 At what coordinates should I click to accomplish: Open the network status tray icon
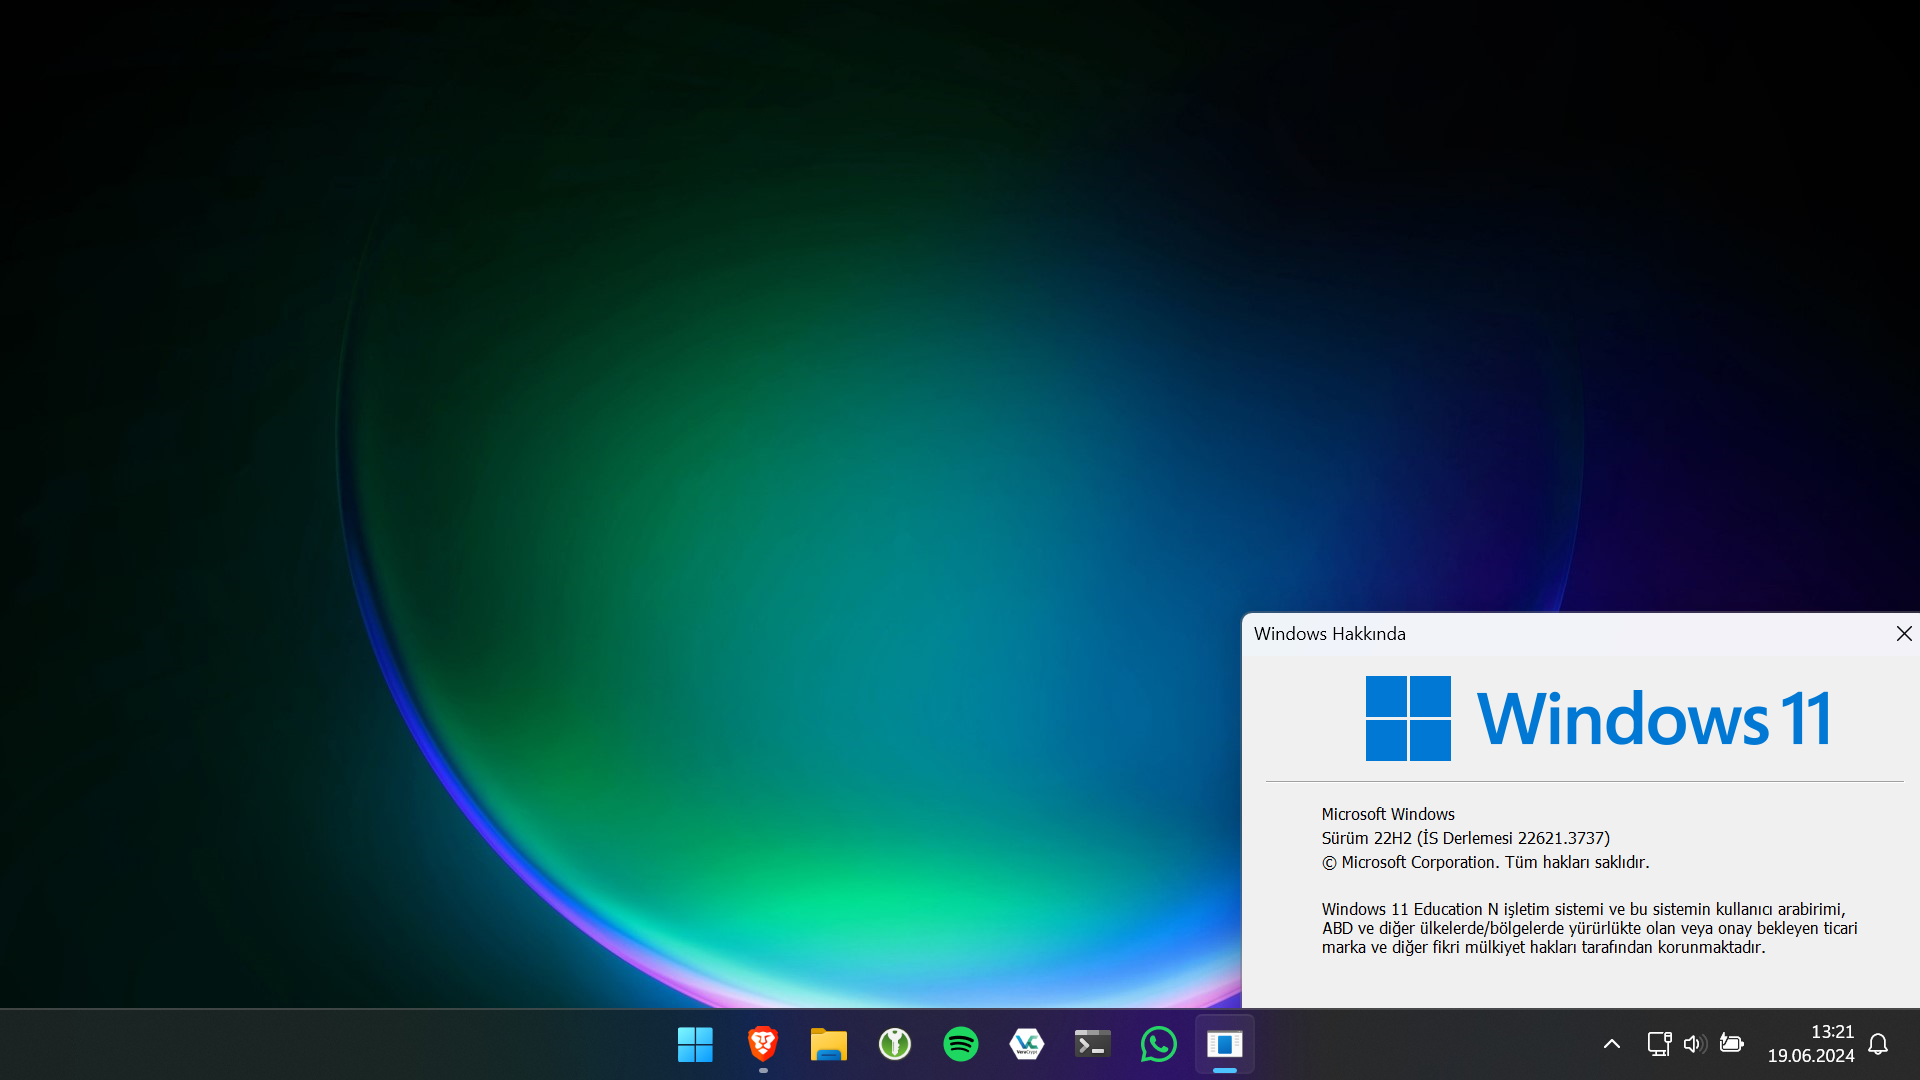[1659, 1044]
